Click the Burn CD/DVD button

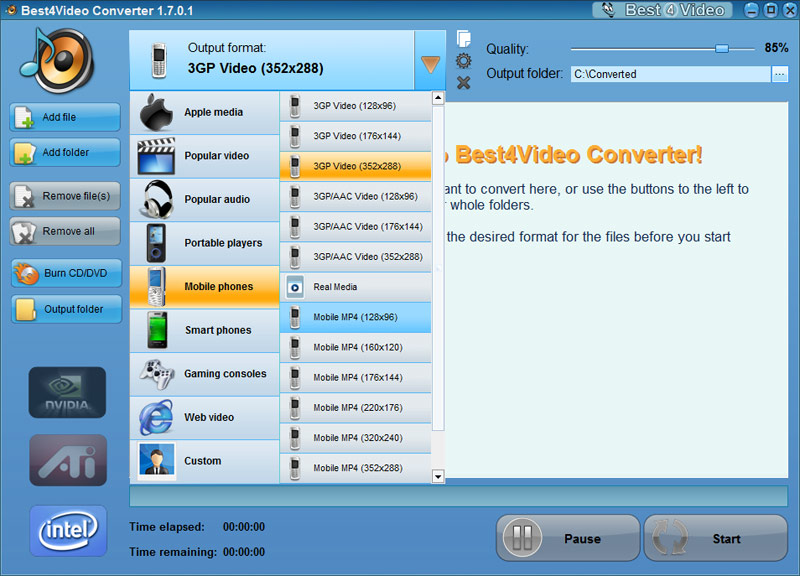pos(66,273)
